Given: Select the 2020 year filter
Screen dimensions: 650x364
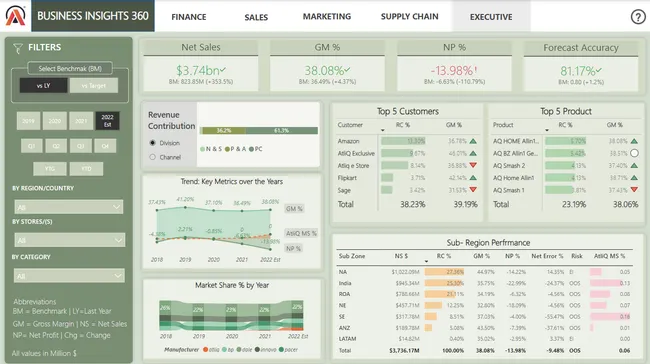Looking at the screenshot, I should click(55, 121).
